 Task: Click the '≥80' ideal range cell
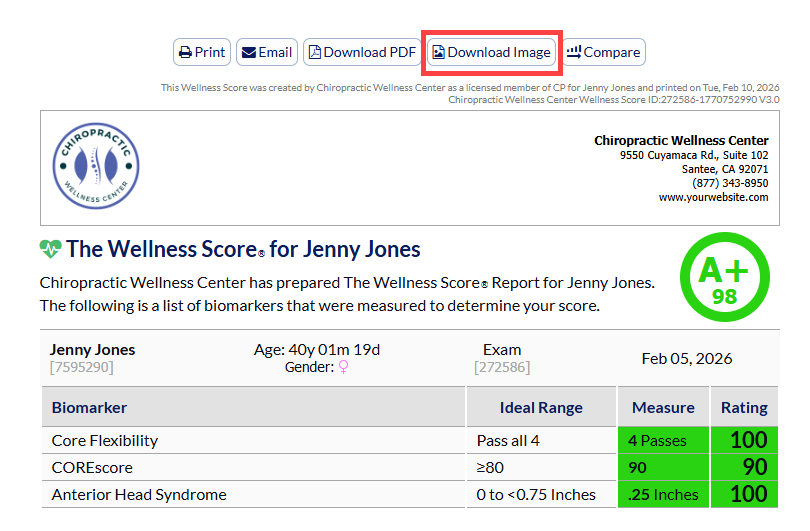pos(541,467)
